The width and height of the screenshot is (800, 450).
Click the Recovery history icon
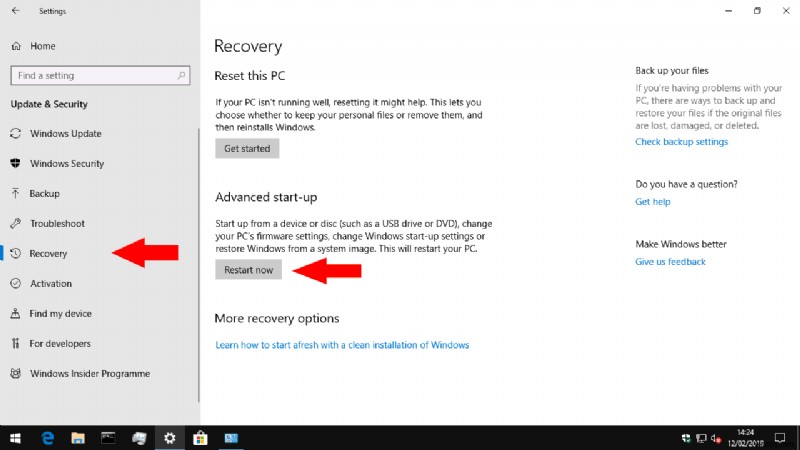(16, 254)
